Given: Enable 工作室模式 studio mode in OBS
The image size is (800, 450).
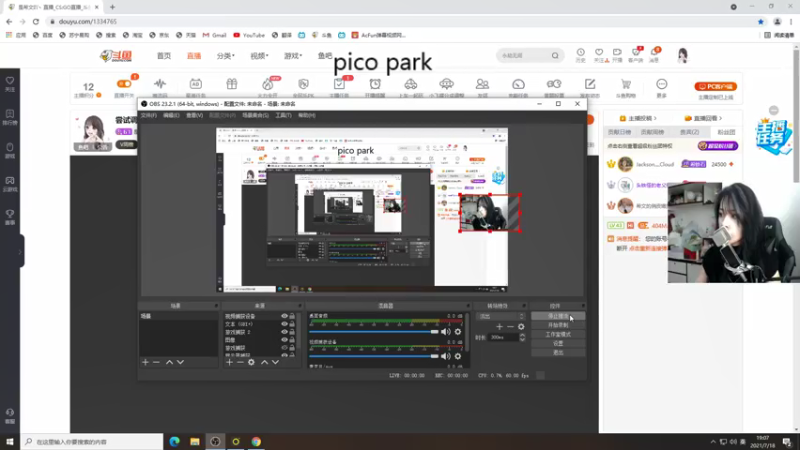Looking at the screenshot, I should 558,335.
